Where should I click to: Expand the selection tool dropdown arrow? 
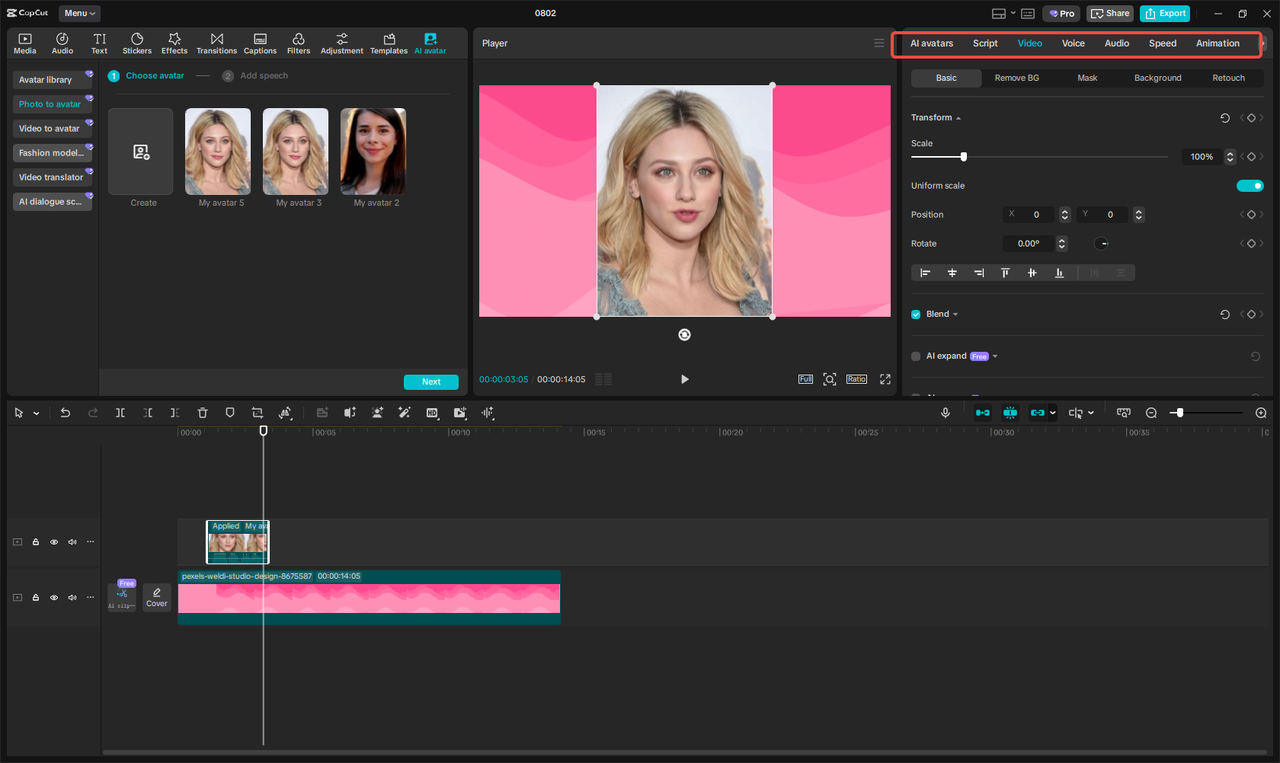tap(37, 413)
